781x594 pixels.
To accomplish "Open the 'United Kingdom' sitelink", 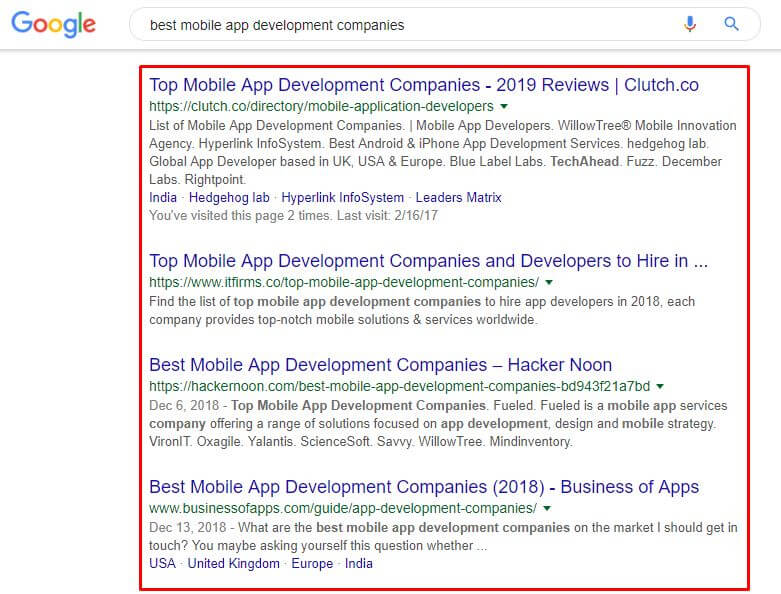I will pos(234,564).
